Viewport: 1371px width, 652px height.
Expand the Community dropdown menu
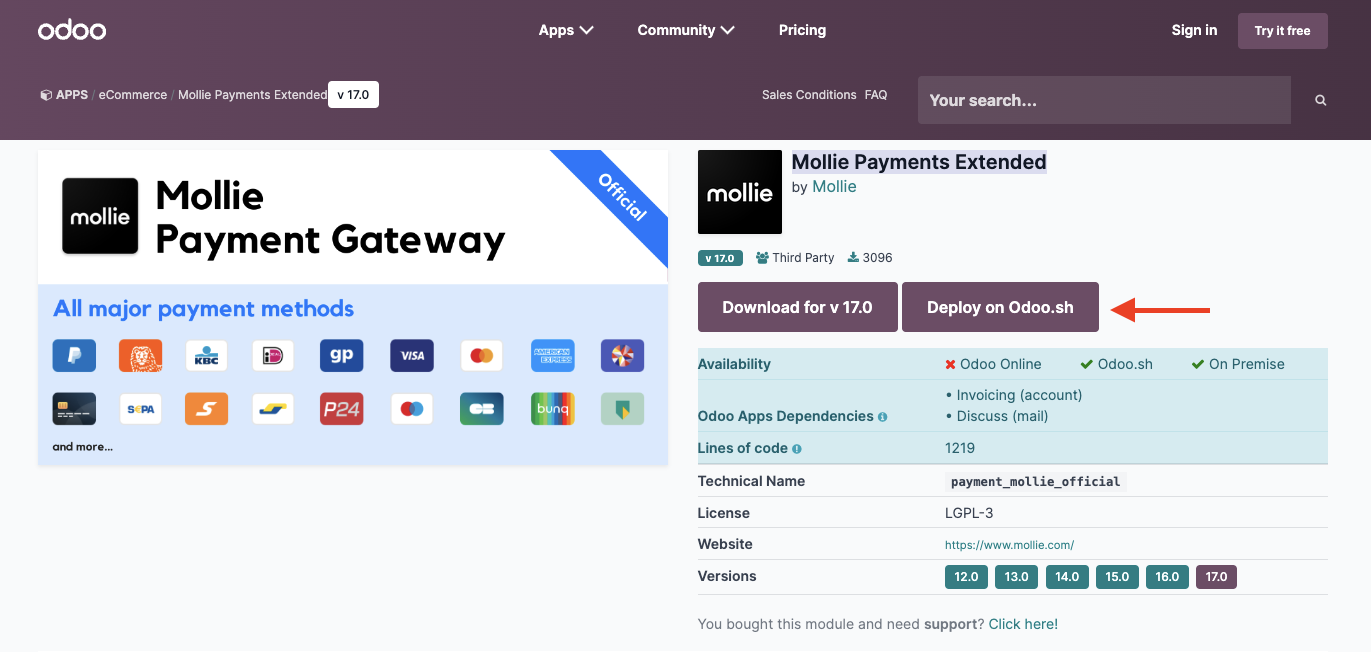(686, 30)
